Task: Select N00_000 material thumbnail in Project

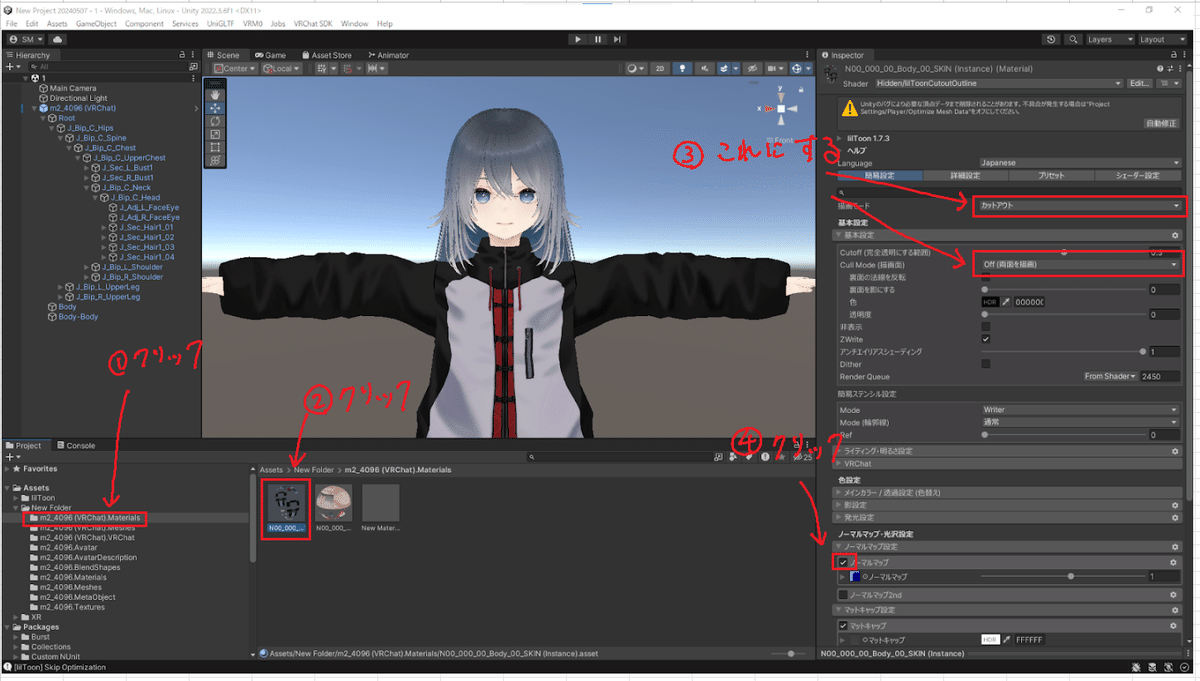Action: click(285, 508)
